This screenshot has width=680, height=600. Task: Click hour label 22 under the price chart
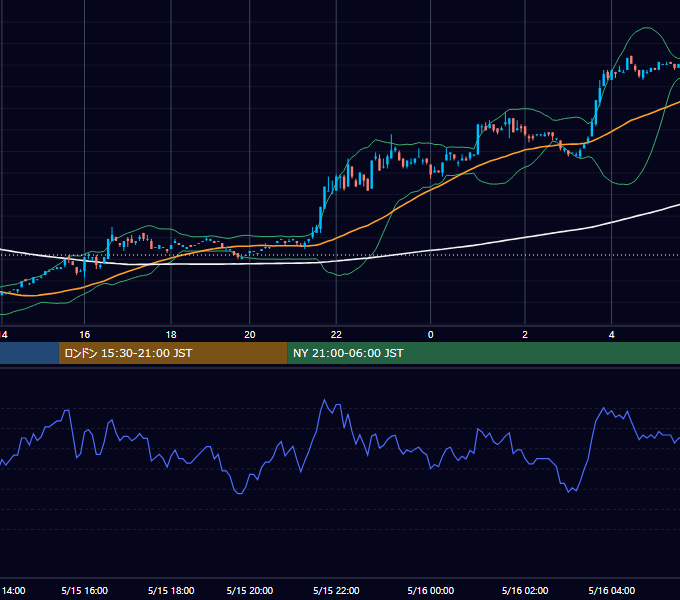pyautogui.click(x=336, y=334)
